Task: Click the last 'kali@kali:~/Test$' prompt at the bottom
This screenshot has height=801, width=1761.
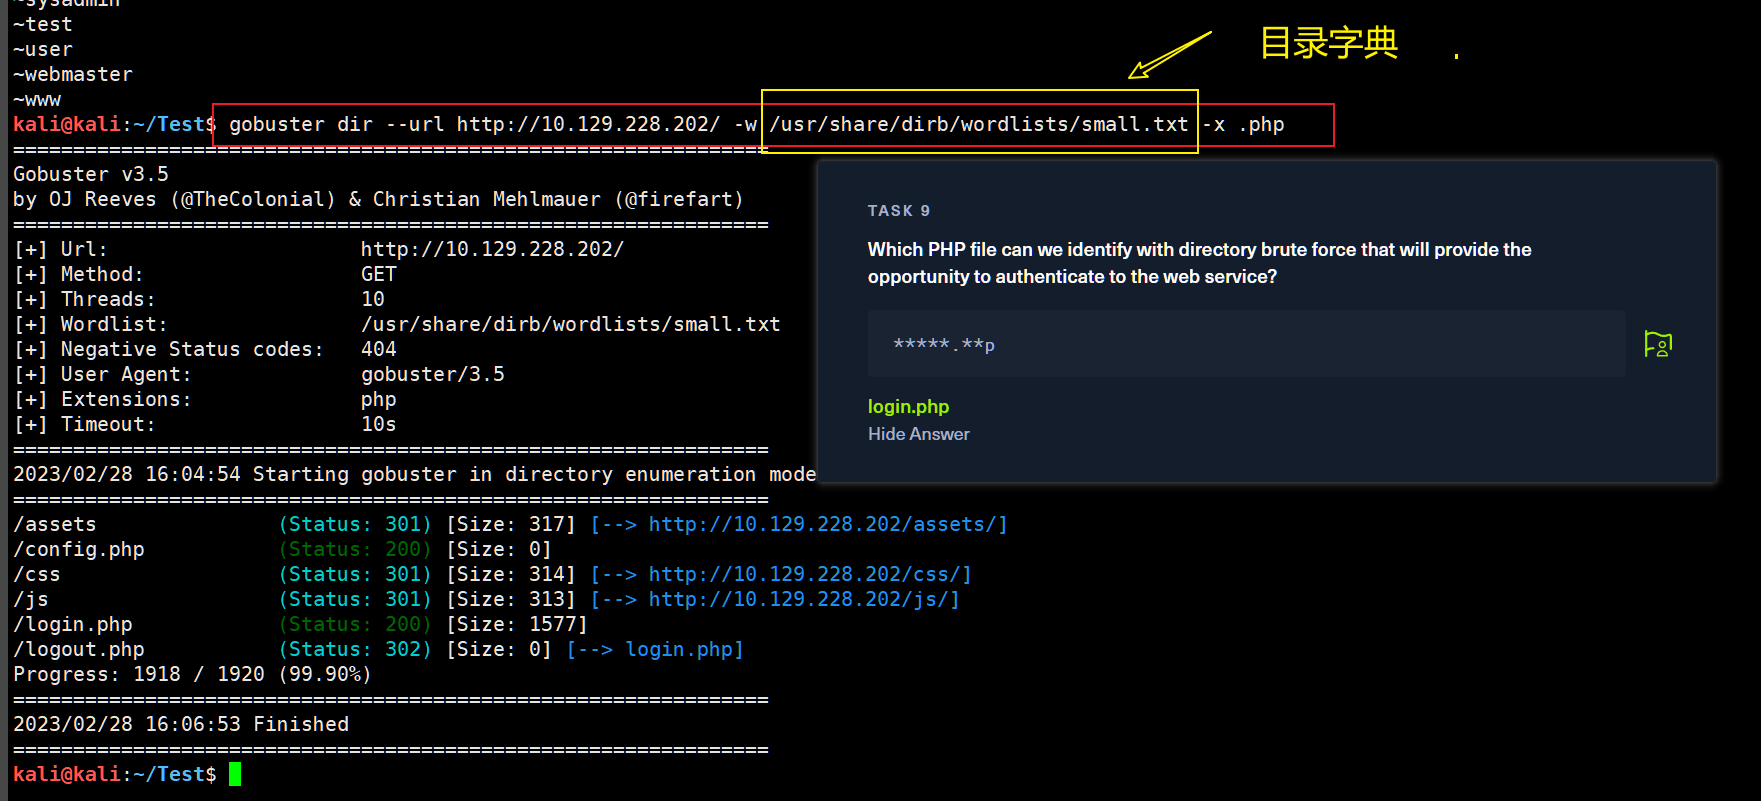Action: point(115,774)
